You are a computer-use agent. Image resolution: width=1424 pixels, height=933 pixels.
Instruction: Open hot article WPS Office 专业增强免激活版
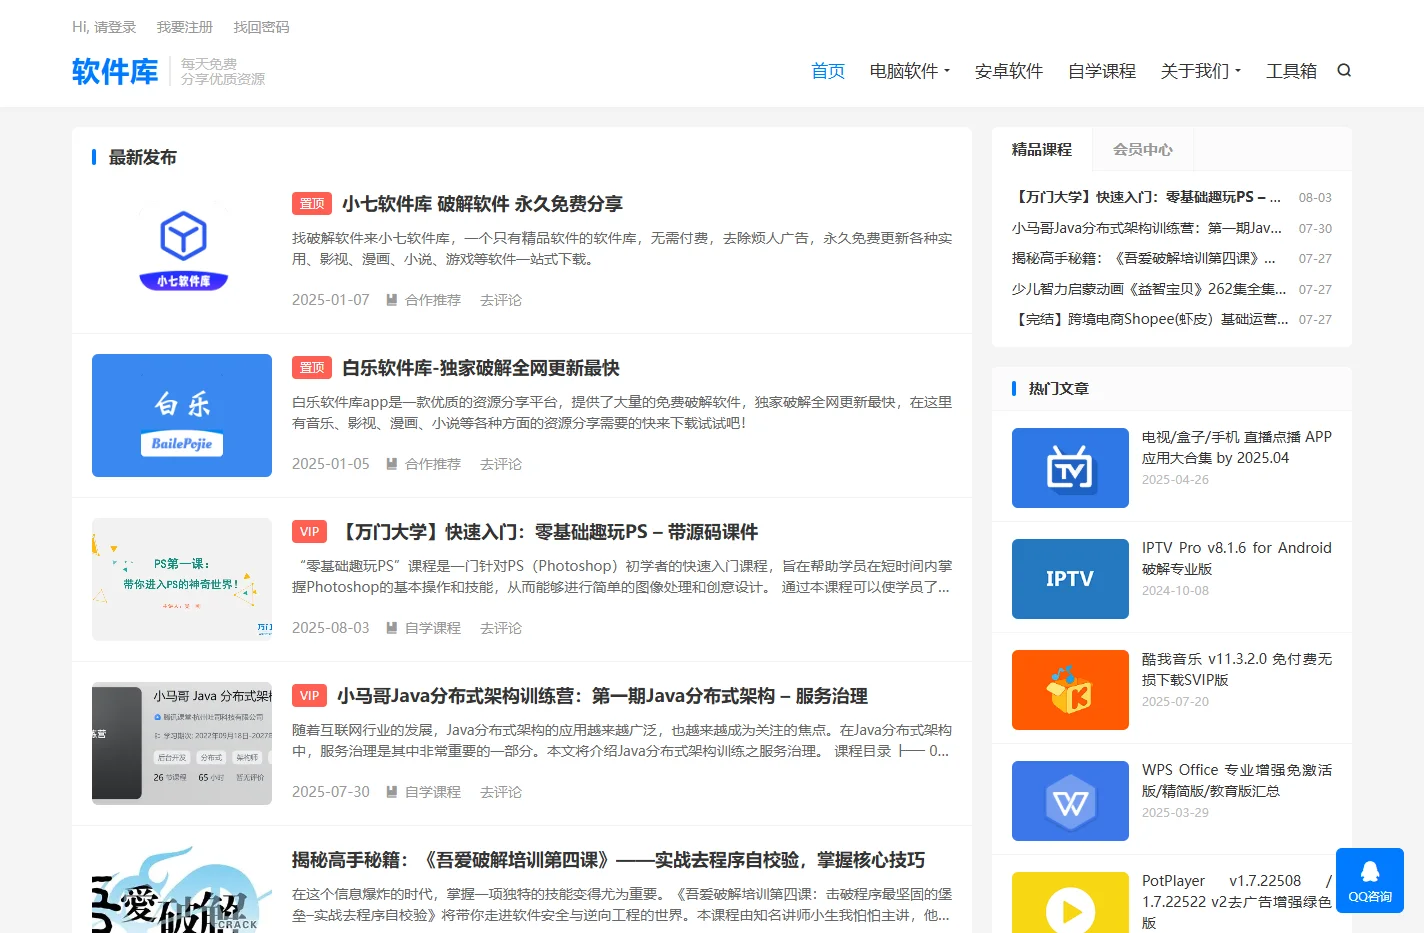(1237, 780)
